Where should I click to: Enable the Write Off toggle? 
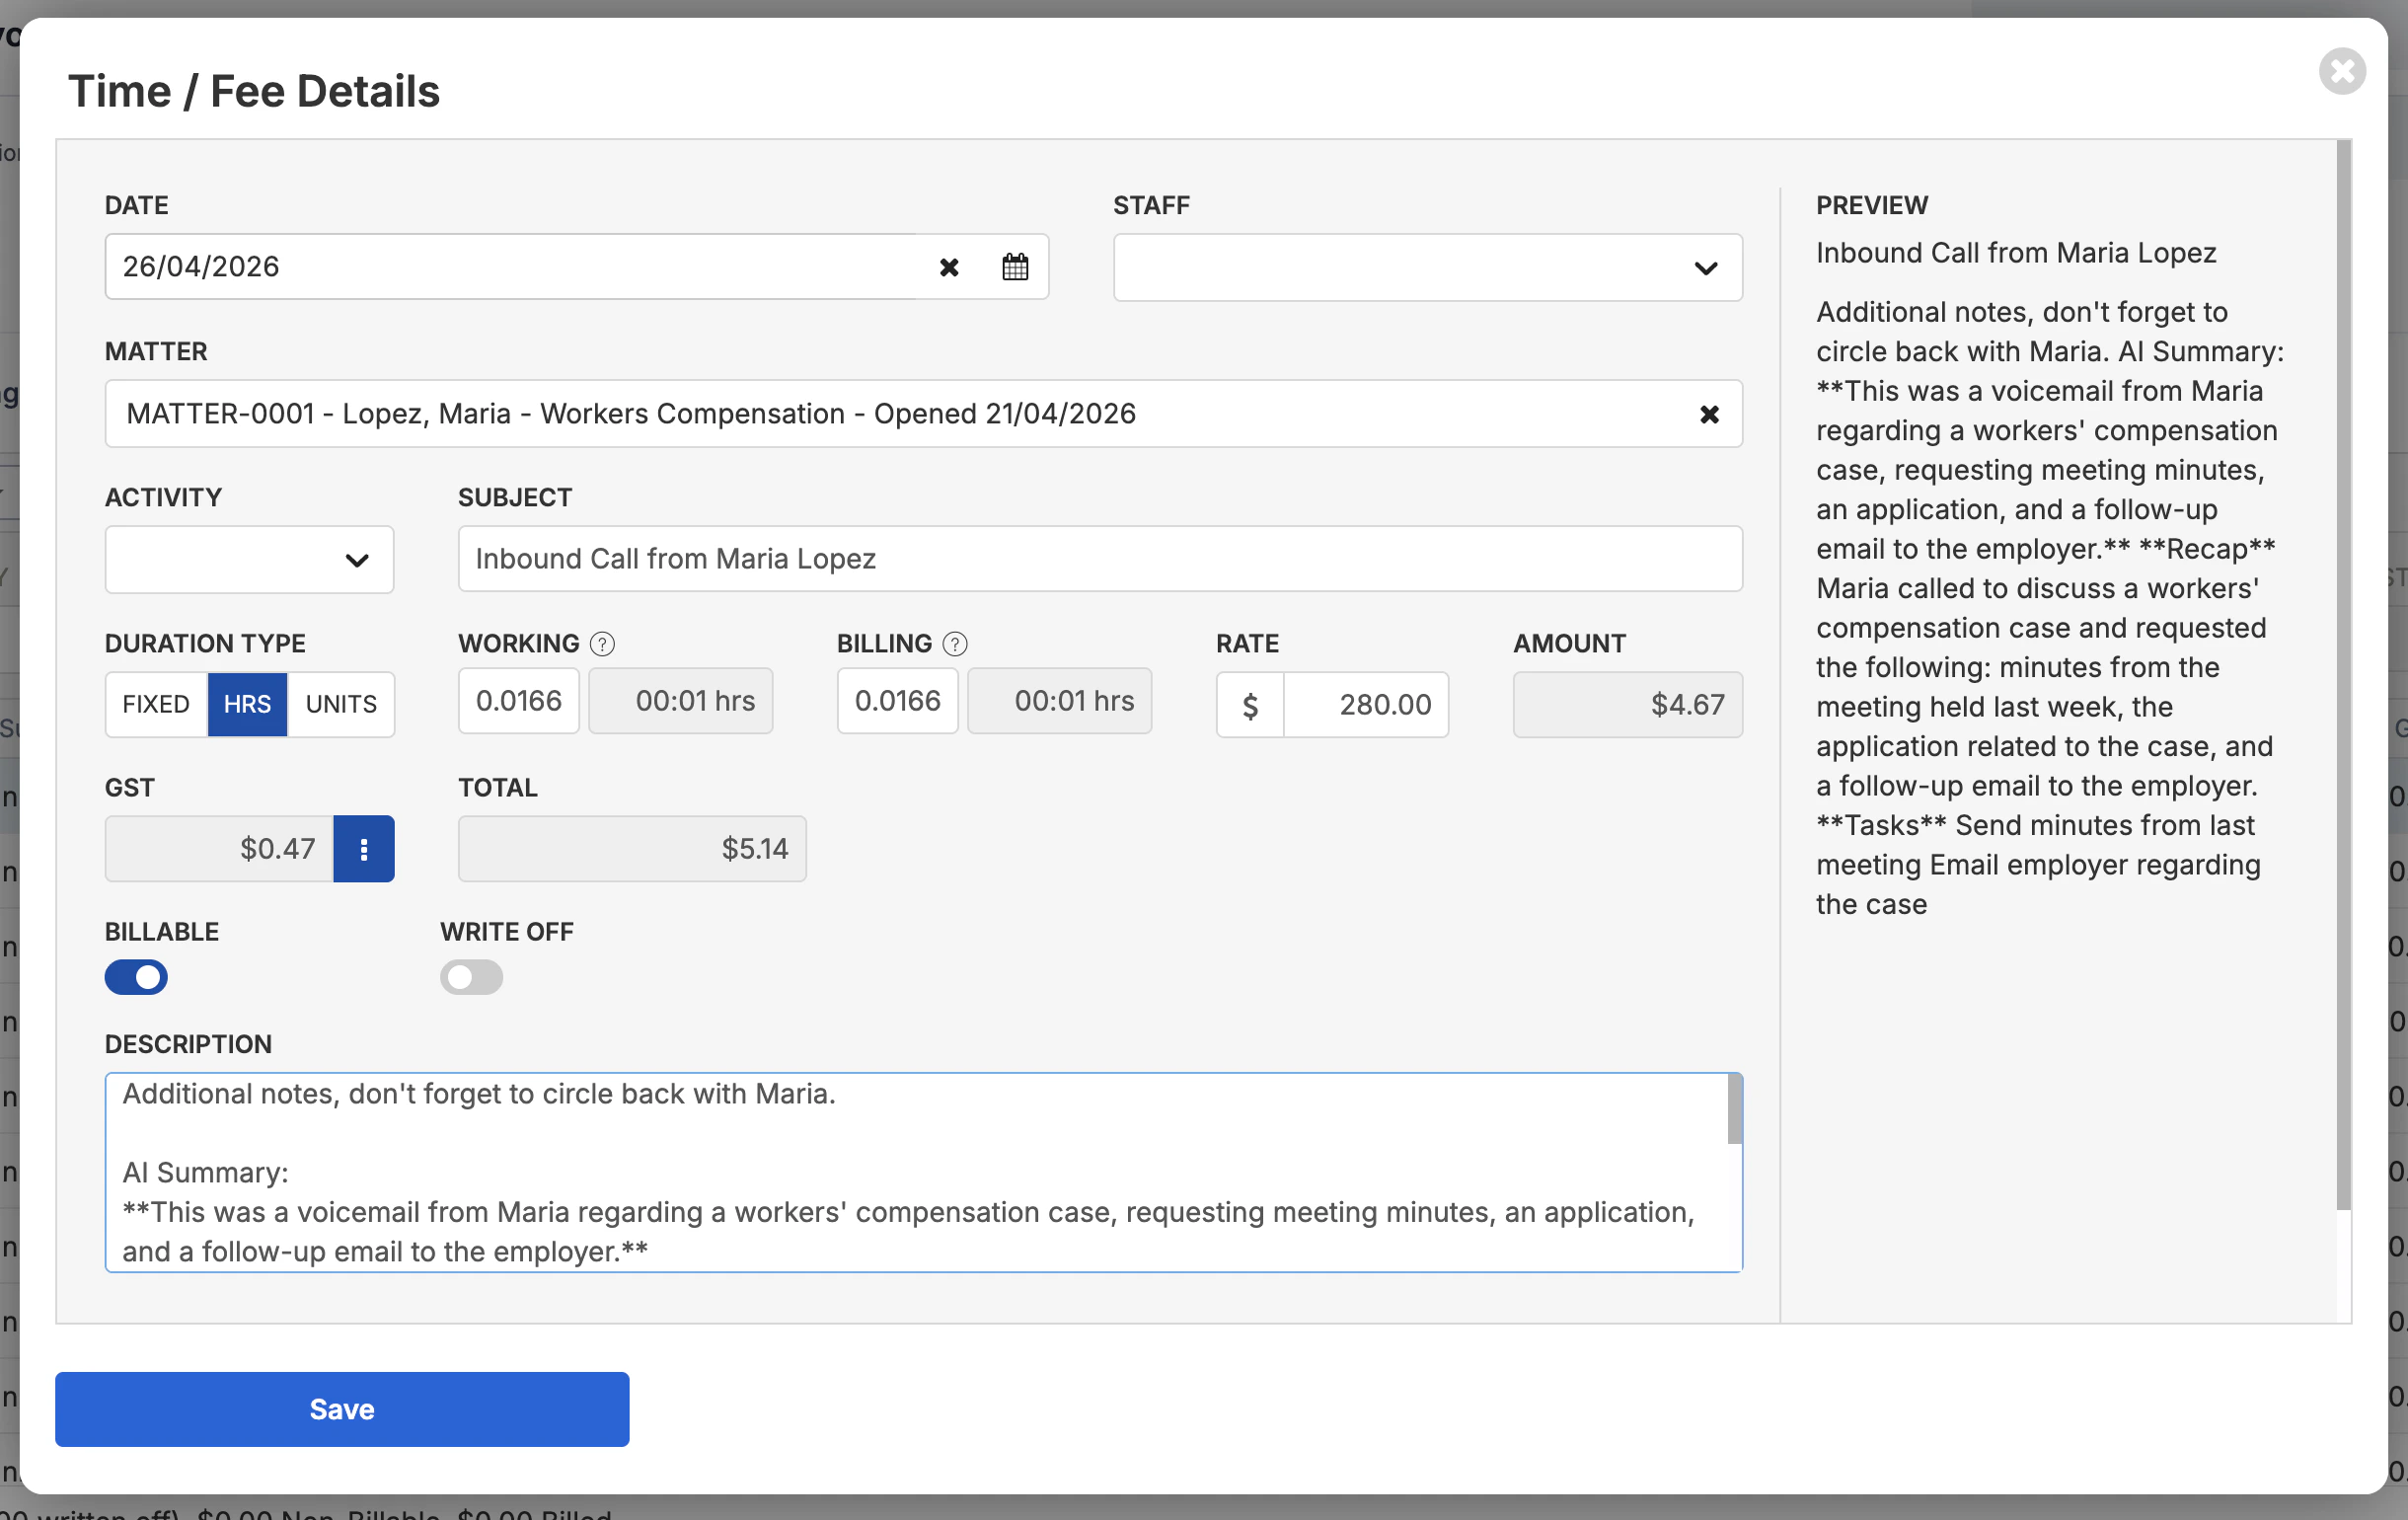click(x=471, y=976)
